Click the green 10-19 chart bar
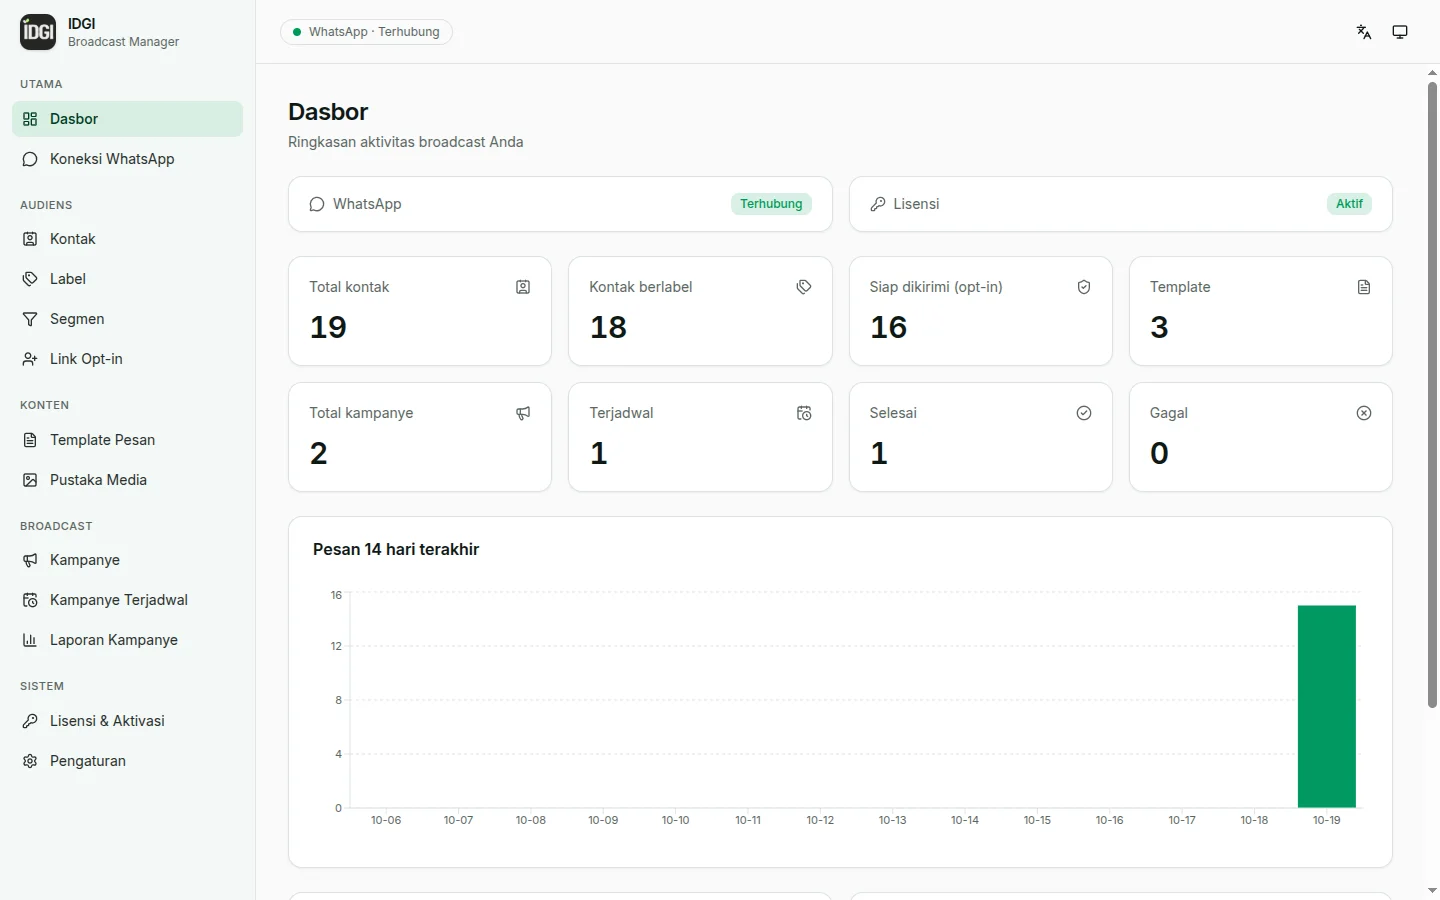1440x900 pixels. 1327,706
